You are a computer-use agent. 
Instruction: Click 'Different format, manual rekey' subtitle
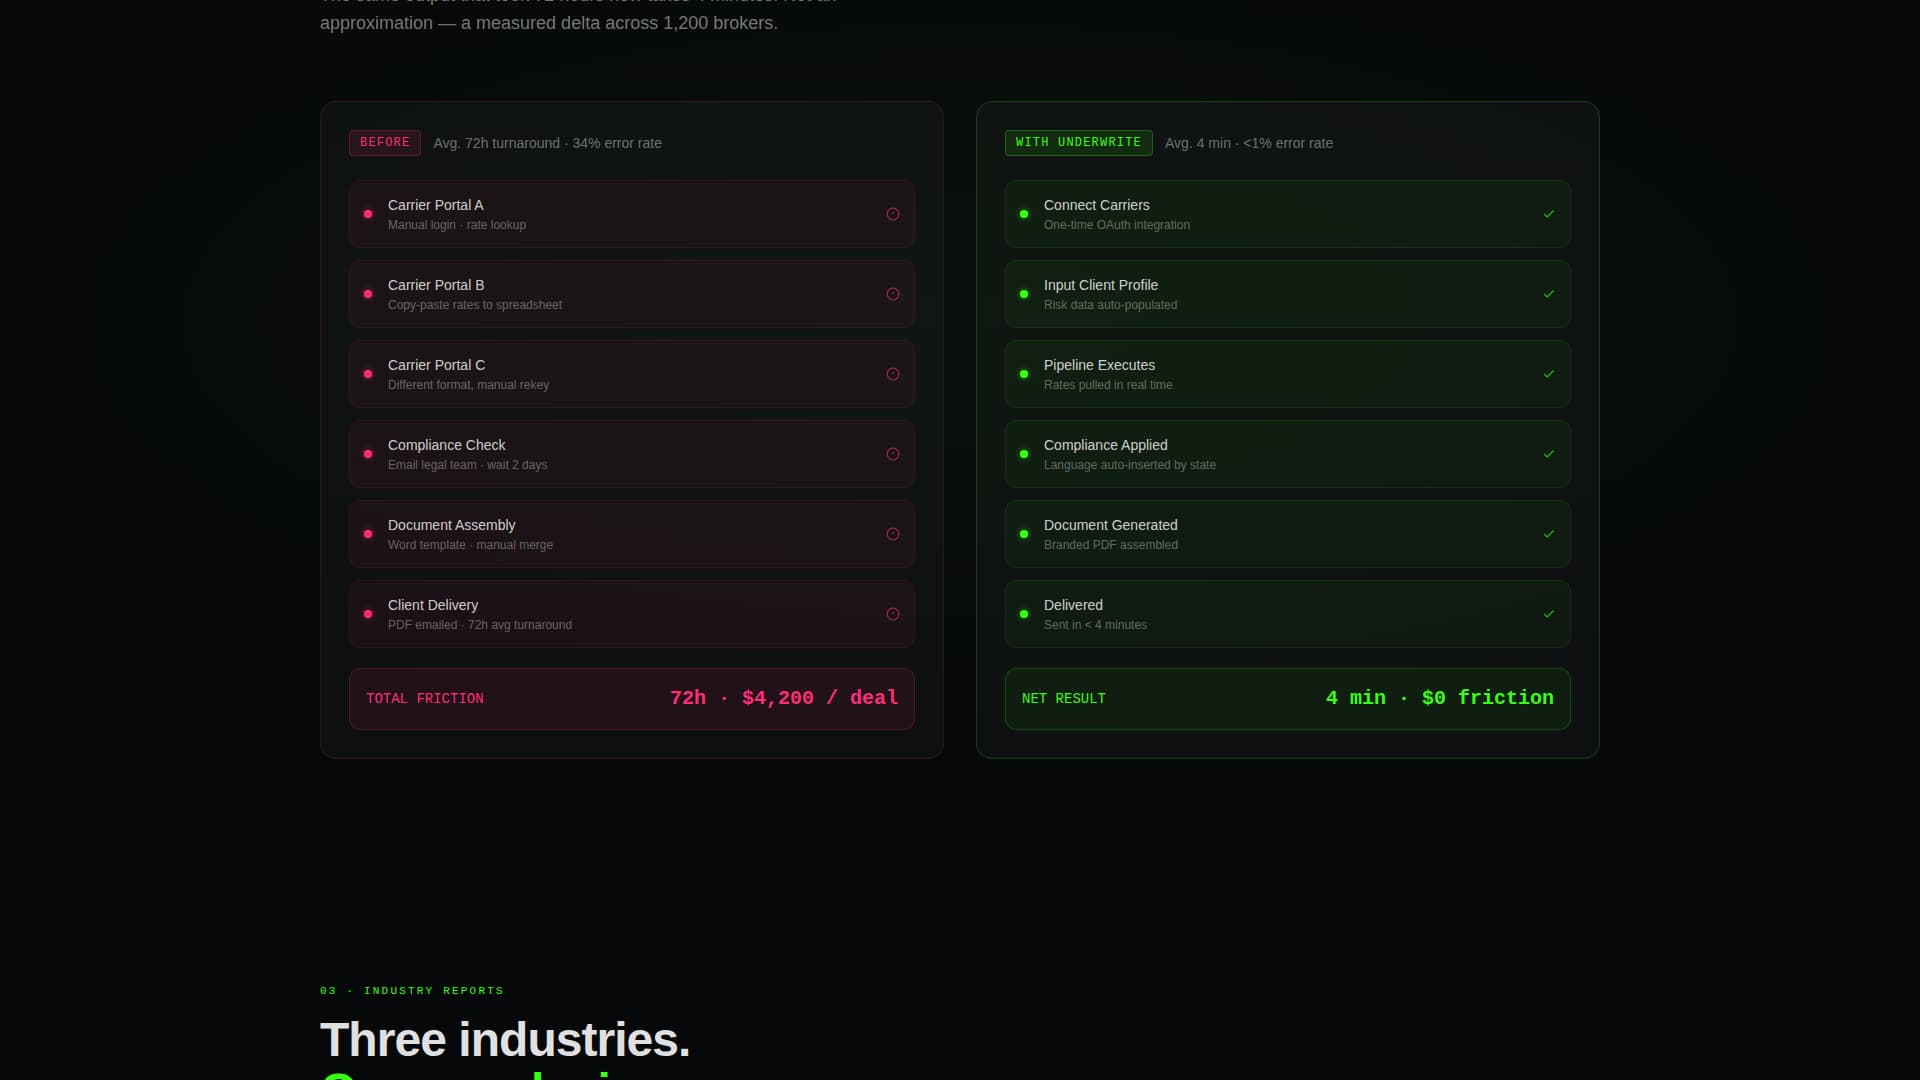(468, 385)
